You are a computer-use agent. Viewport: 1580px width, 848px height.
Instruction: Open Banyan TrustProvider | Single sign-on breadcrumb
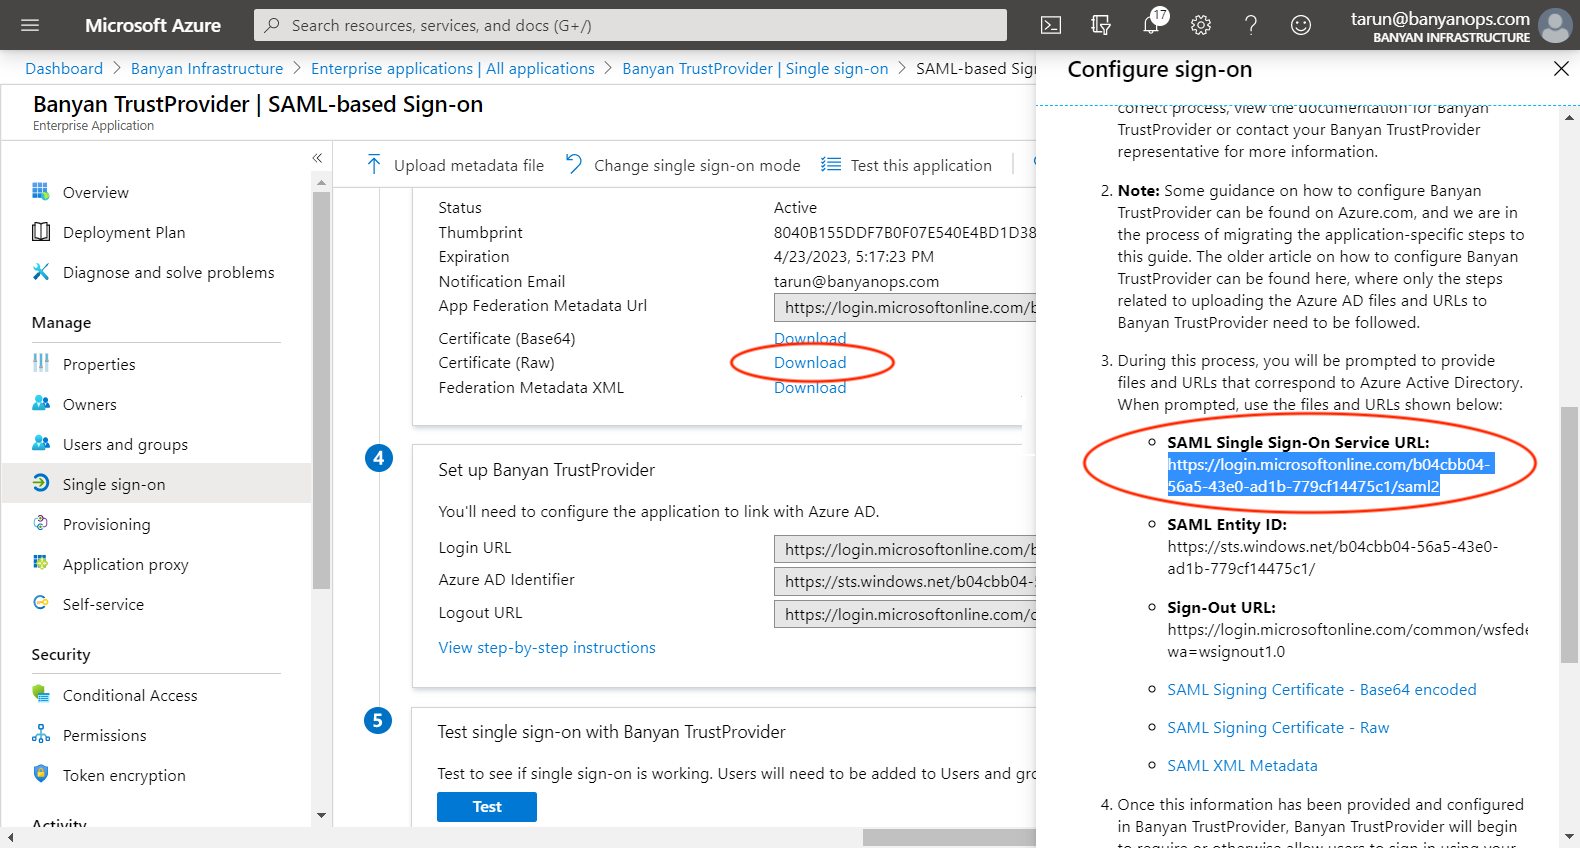pos(755,68)
